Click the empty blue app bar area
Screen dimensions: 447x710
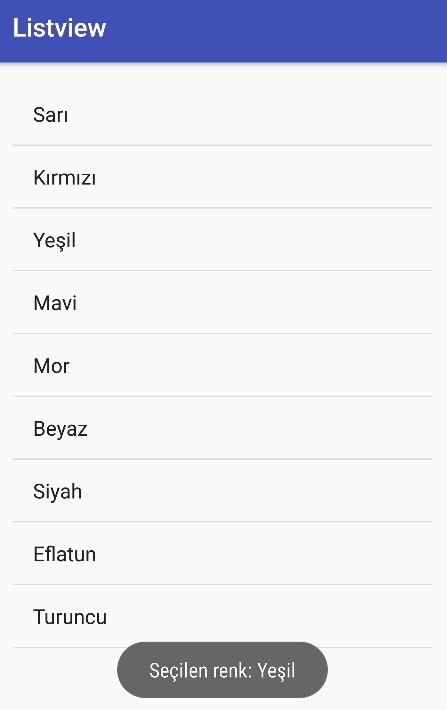click(276, 31)
